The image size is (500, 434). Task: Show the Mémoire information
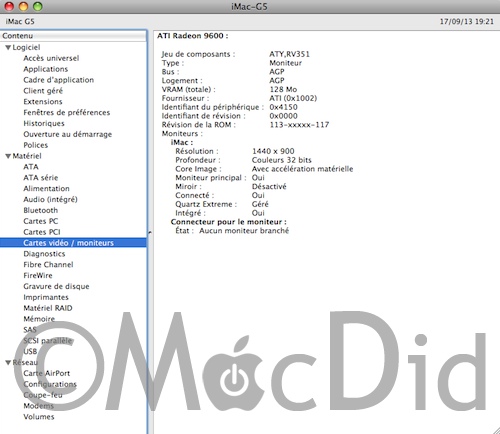[x=39, y=319]
